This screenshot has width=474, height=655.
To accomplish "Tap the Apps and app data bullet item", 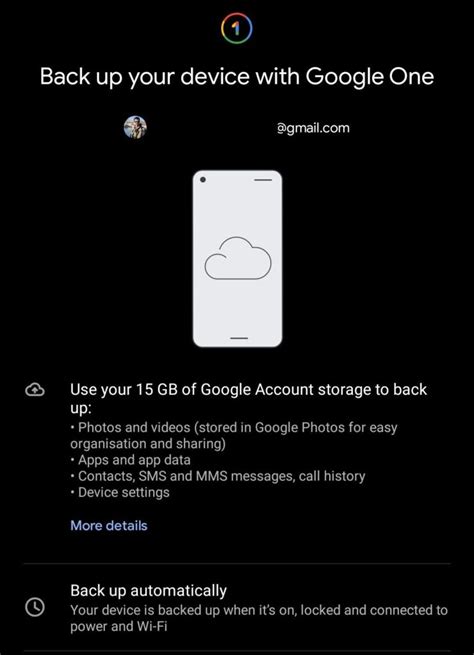I will click(x=130, y=460).
